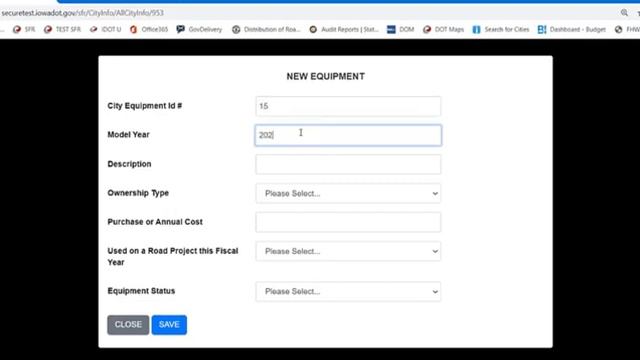Open the Audit Reports bookmark
The image size is (640, 360).
pyautogui.click(x=344, y=29)
